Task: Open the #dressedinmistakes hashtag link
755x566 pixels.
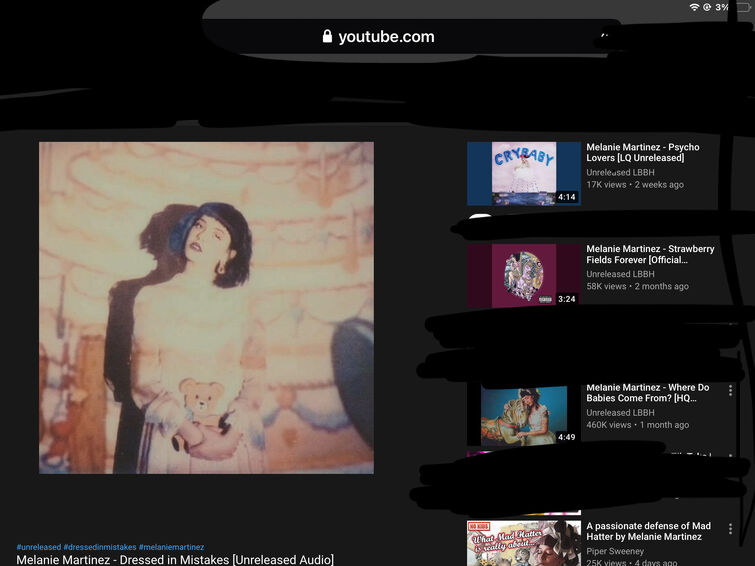Action: coord(100,547)
